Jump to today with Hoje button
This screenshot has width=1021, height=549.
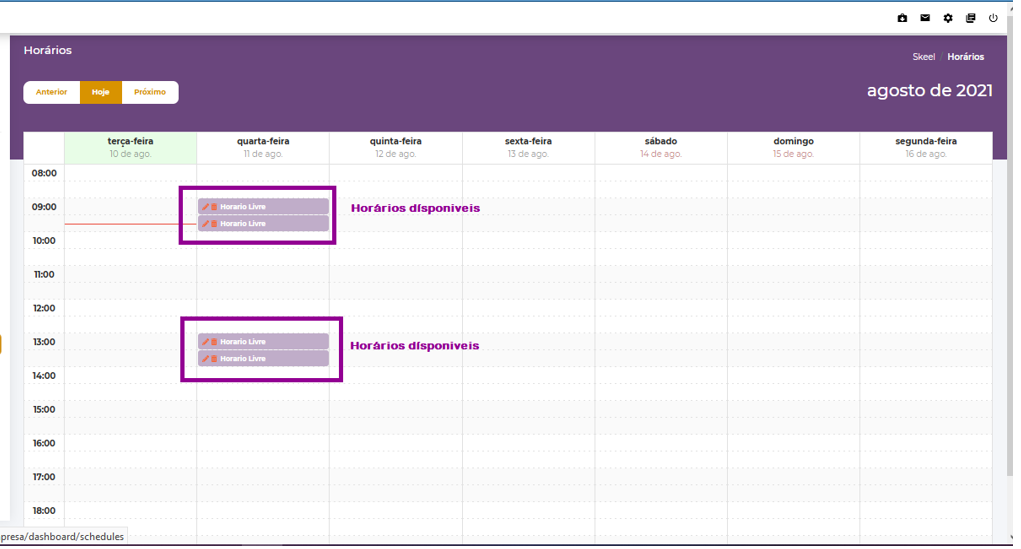click(x=101, y=92)
